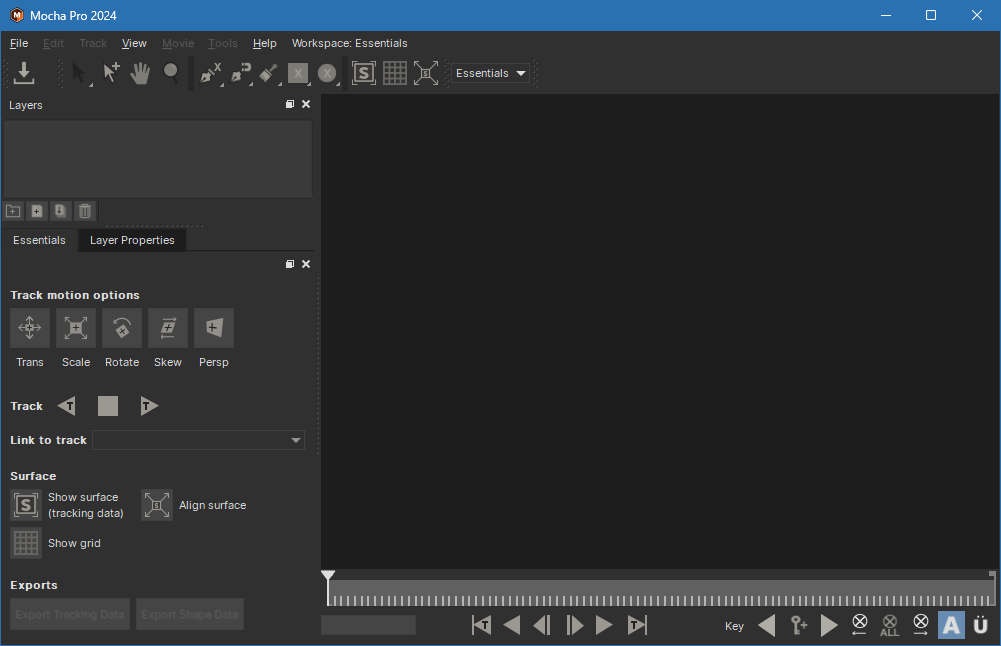Float the Essentials properties panel

point(290,264)
